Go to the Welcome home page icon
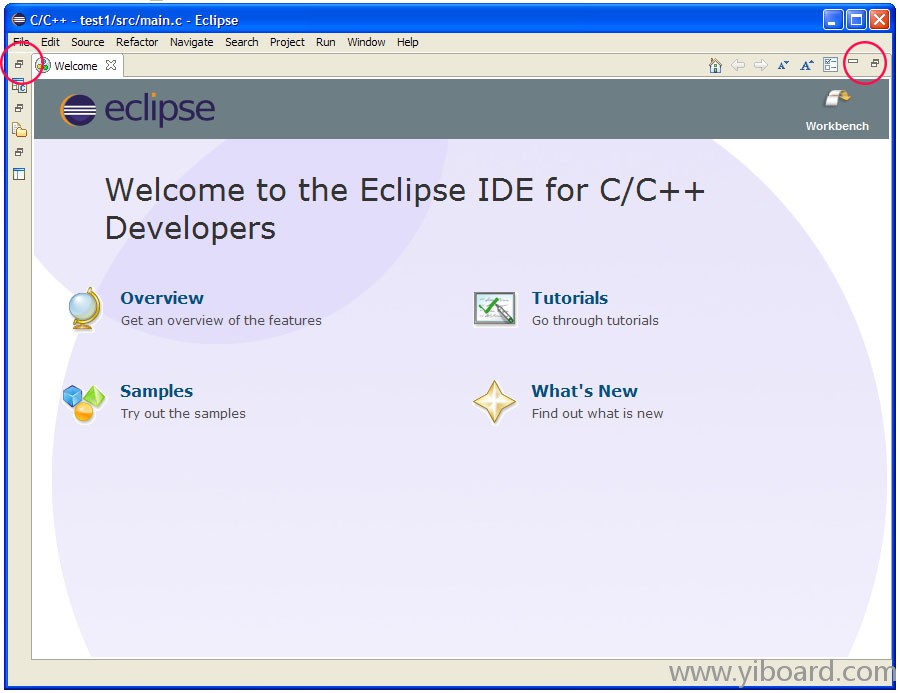The image size is (900, 693). tap(715, 65)
